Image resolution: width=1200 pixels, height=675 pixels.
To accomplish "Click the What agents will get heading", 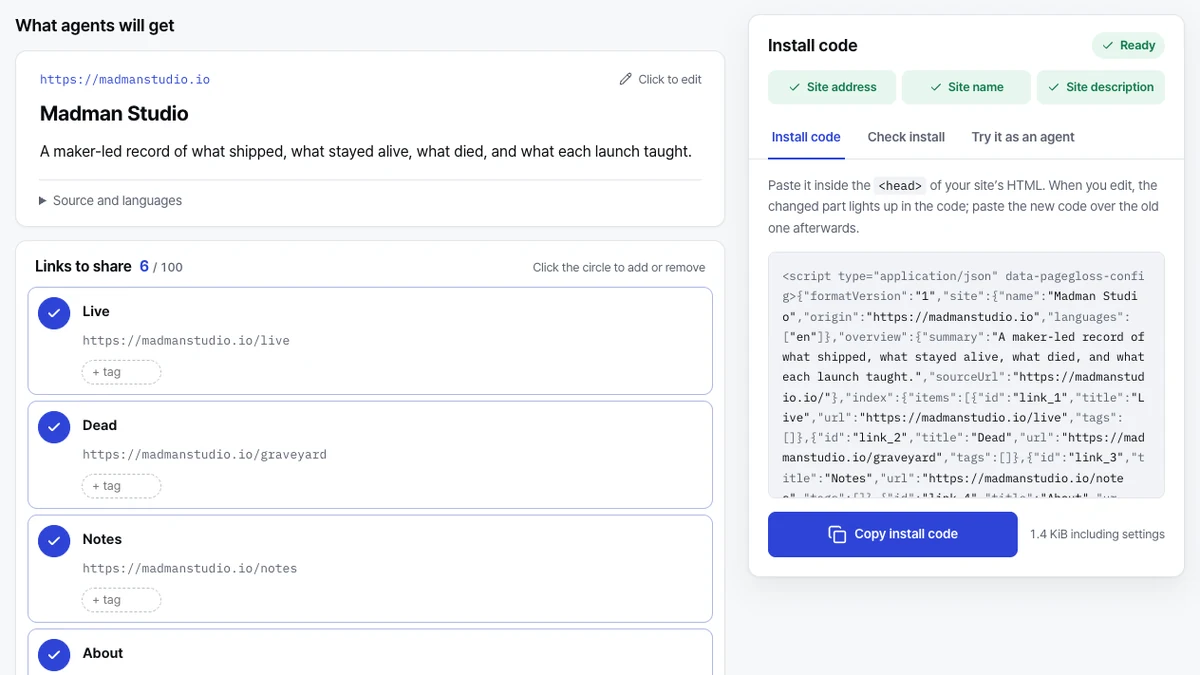I will [95, 26].
